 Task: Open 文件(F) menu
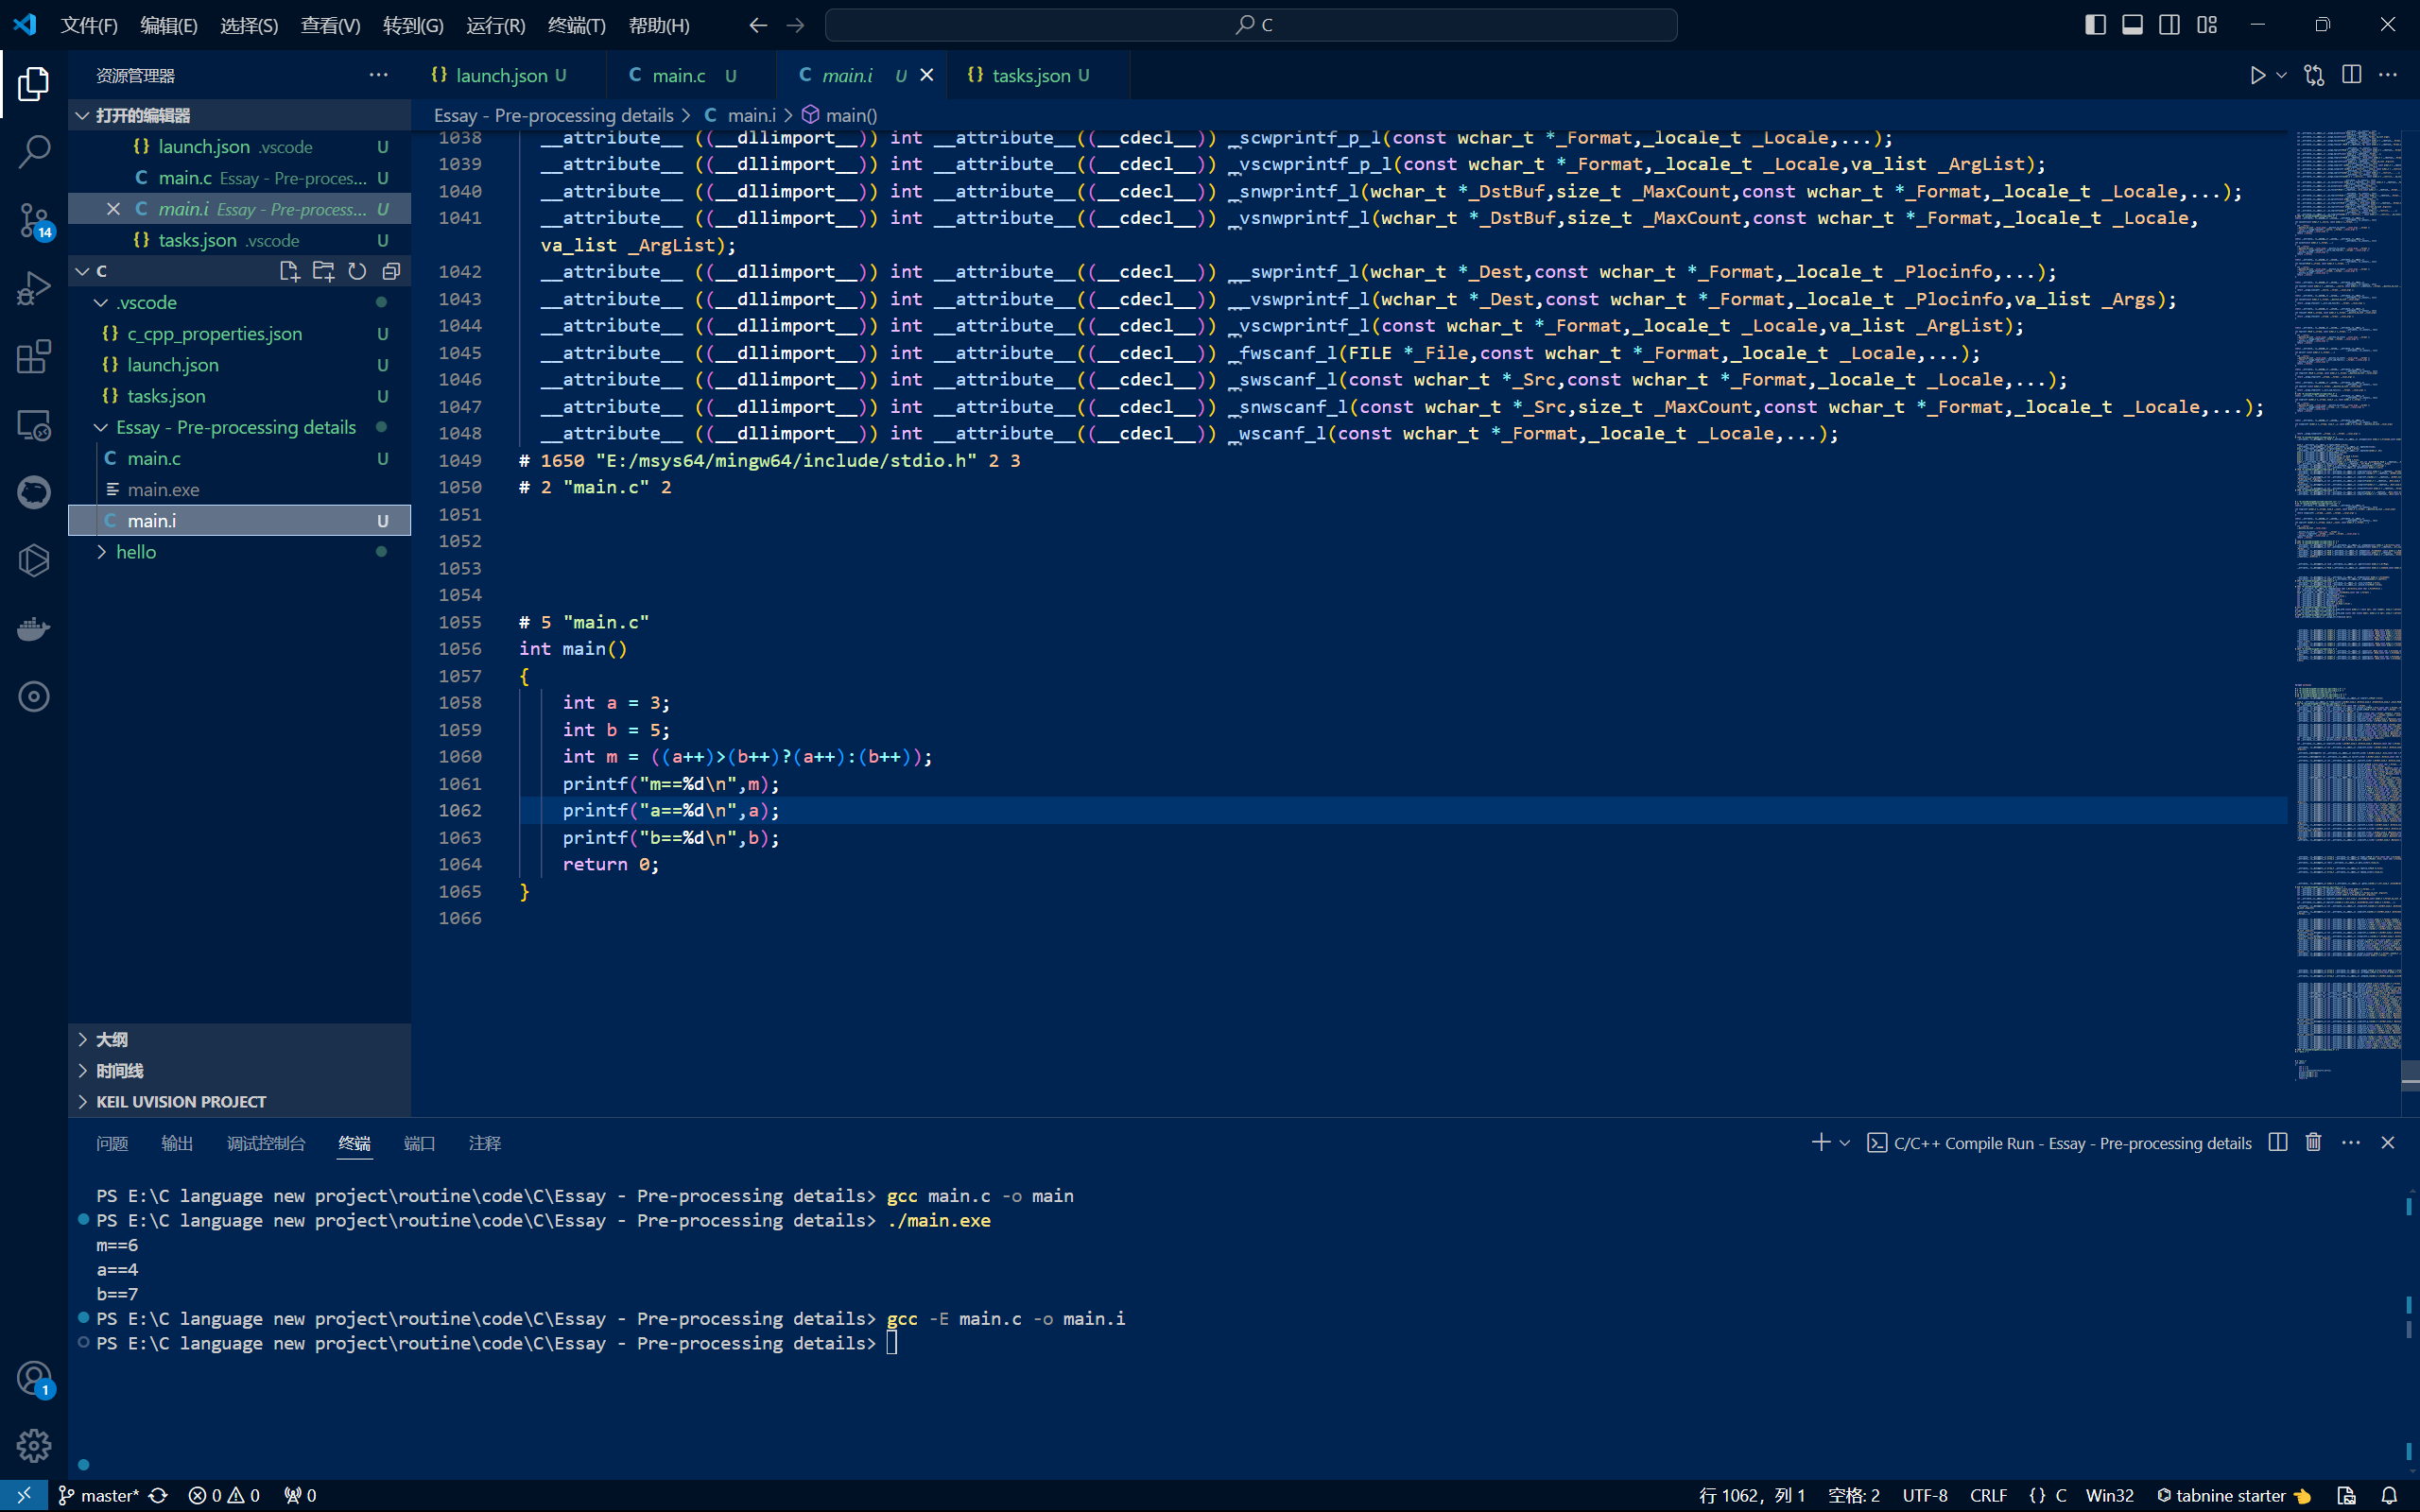point(89,25)
